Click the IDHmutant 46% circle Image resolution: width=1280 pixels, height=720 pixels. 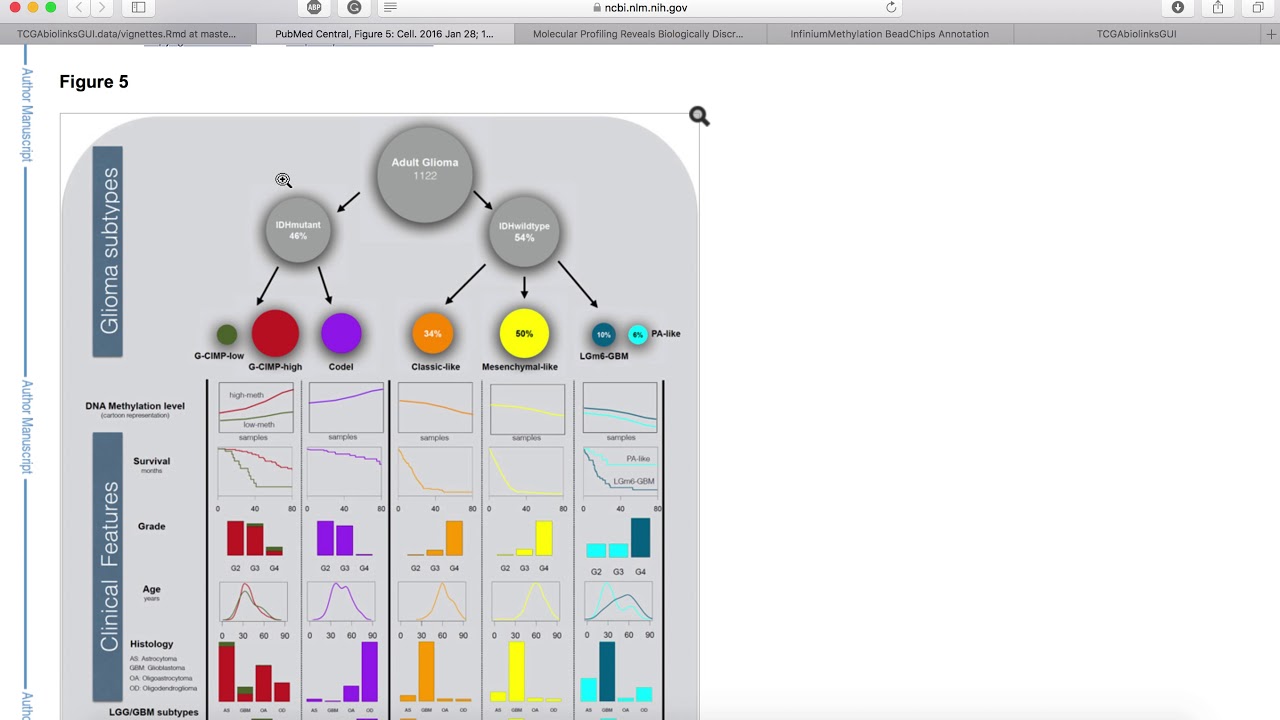click(x=298, y=231)
